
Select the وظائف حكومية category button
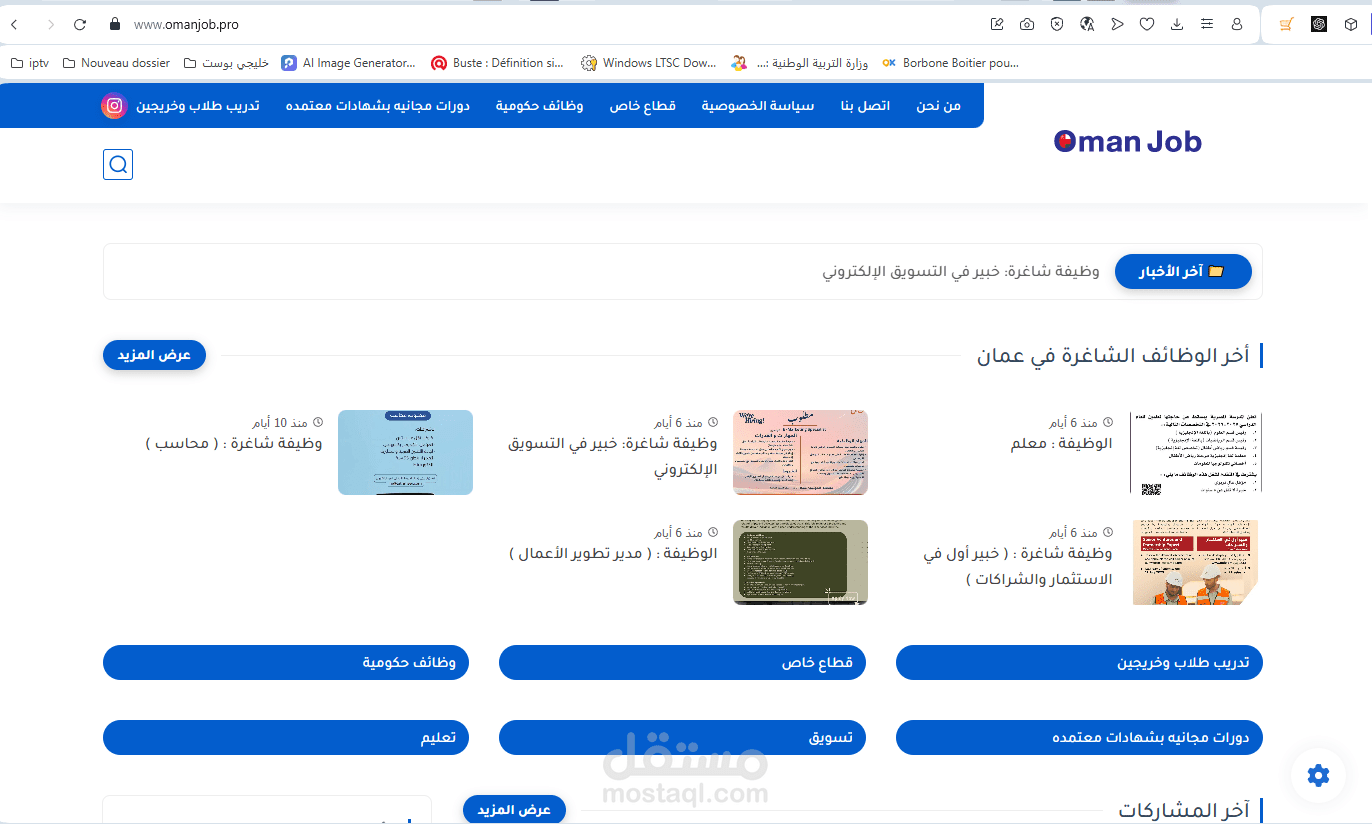click(x=286, y=663)
